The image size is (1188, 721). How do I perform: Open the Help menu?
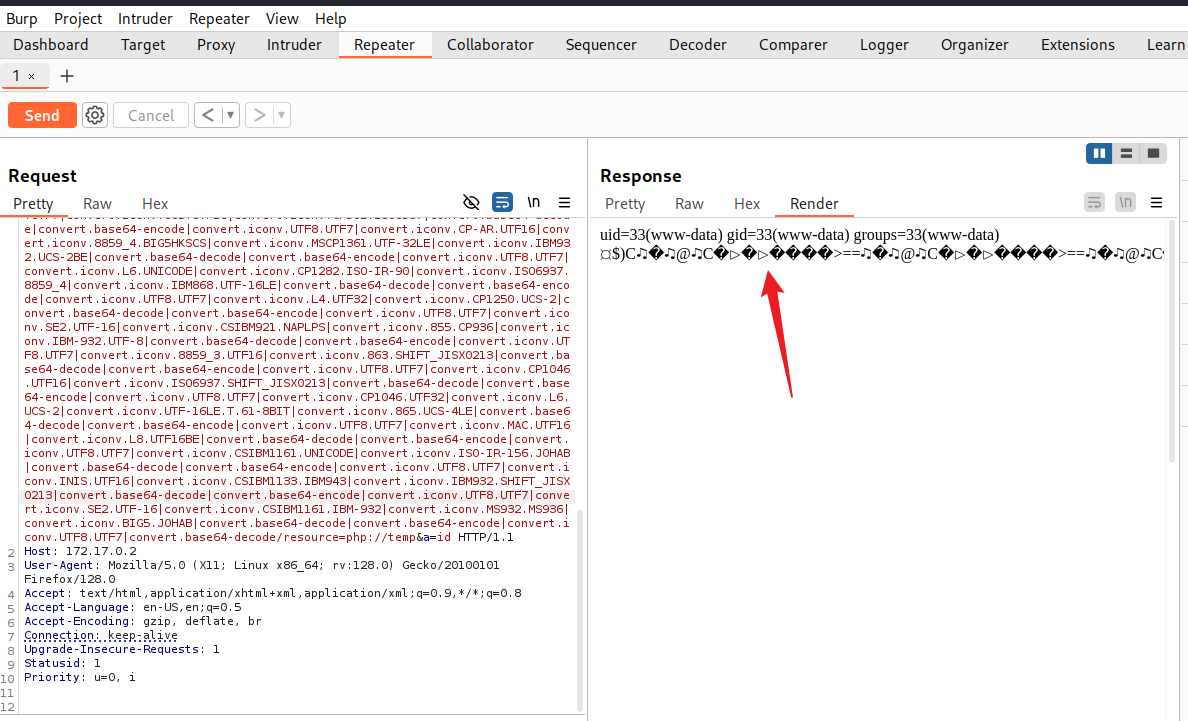click(x=330, y=18)
